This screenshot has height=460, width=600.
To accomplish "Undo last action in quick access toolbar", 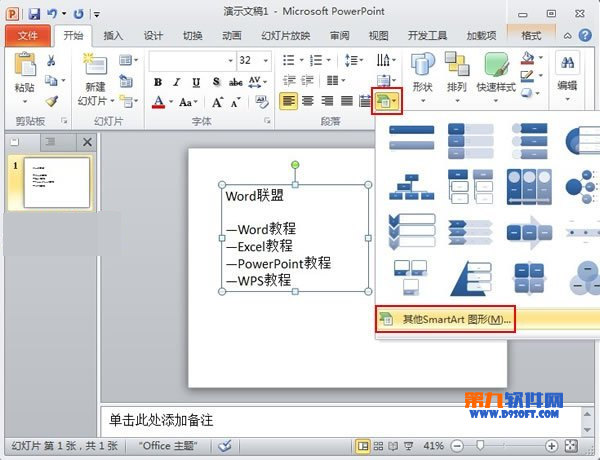I will click(52, 14).
